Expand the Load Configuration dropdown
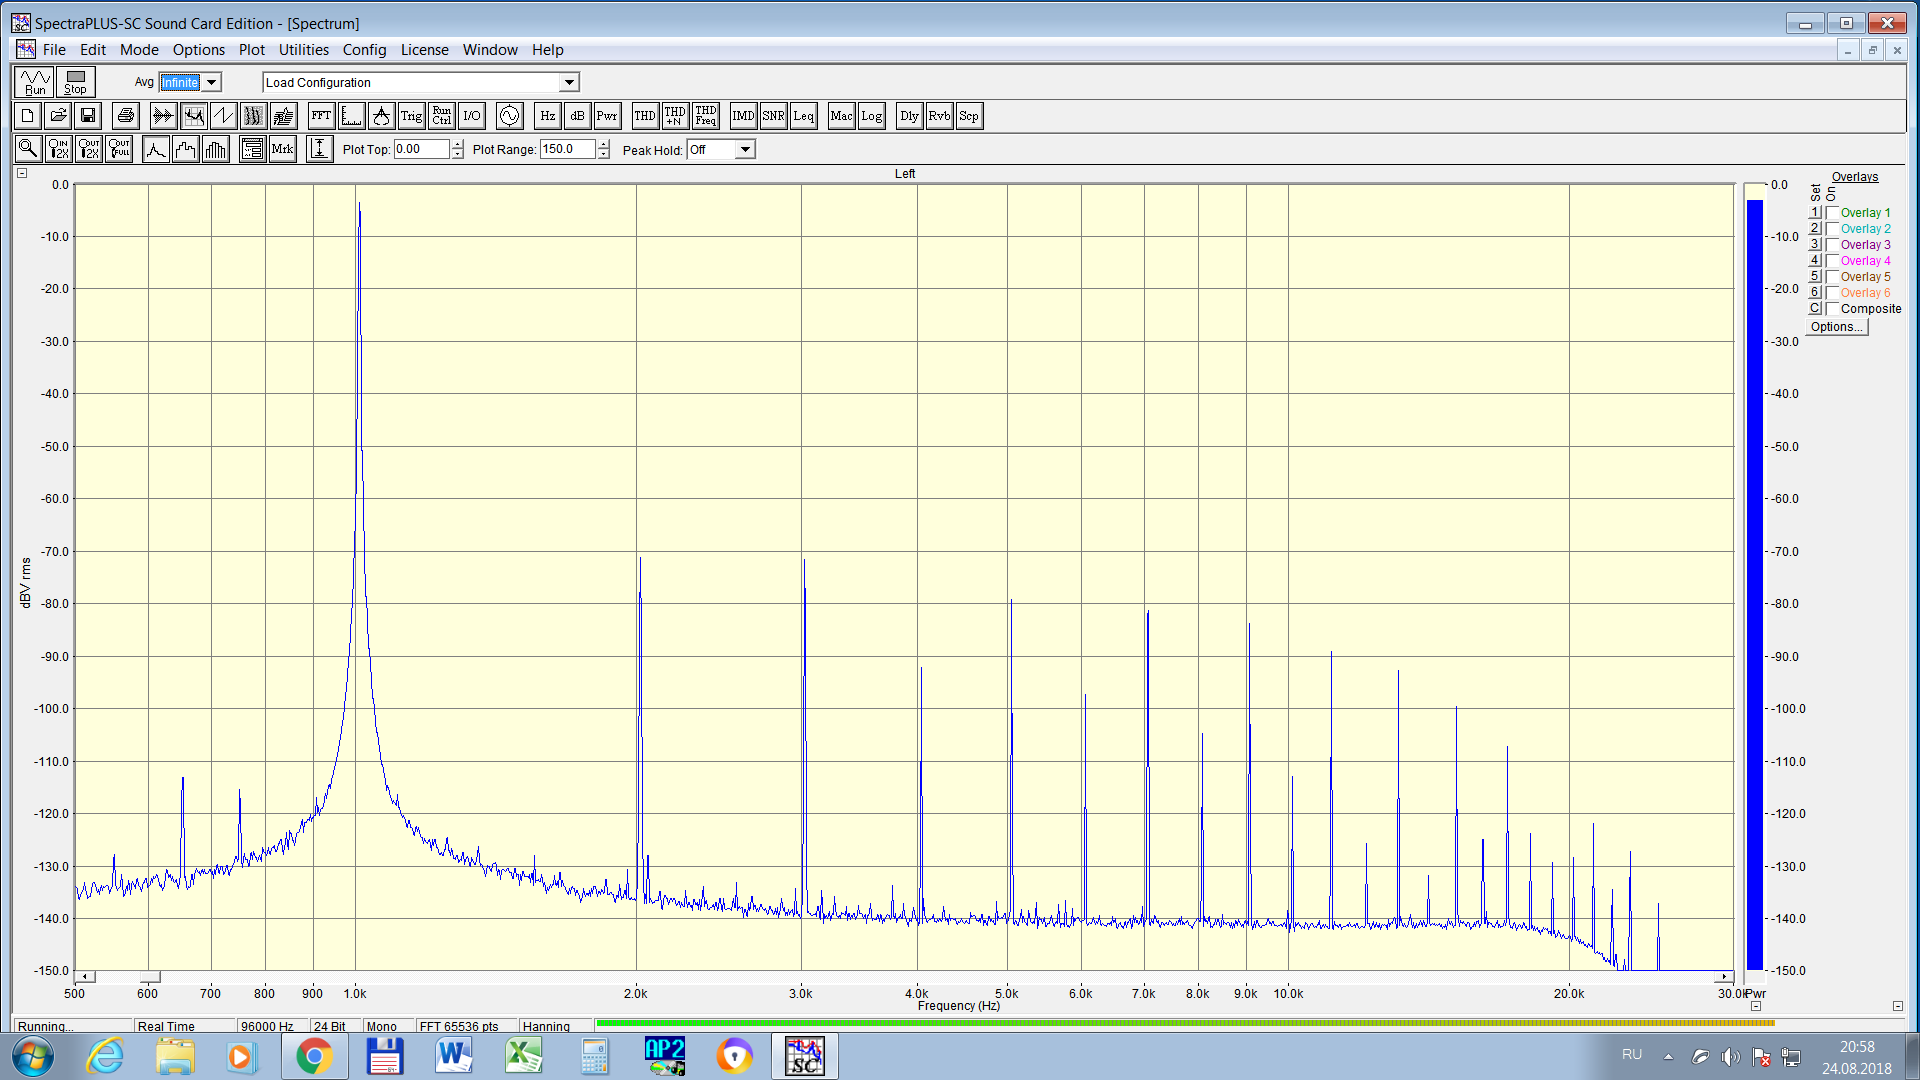The width and height of the screenshot is (1920, 1080). point(569,83)
